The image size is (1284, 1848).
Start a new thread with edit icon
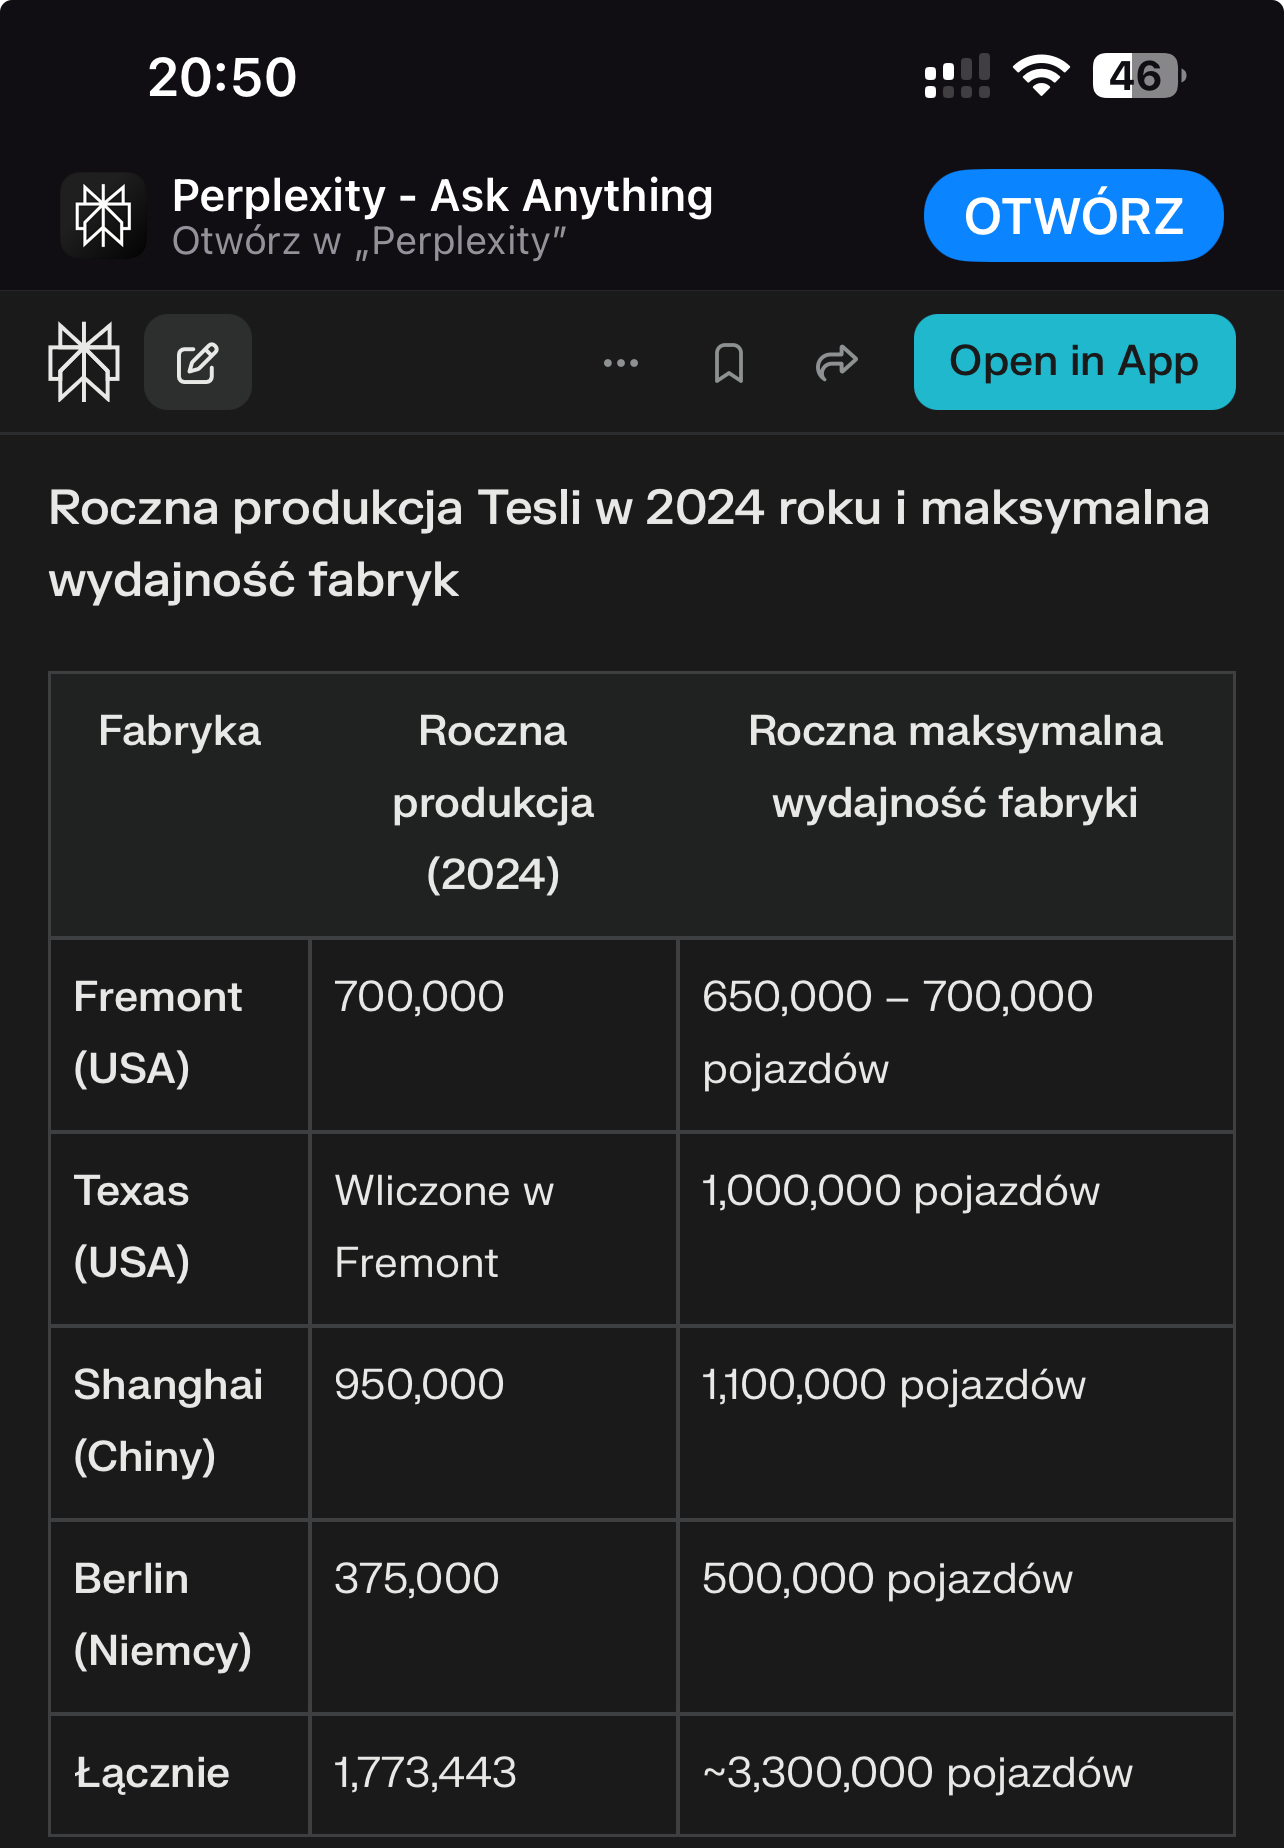(x=198, y=362)
